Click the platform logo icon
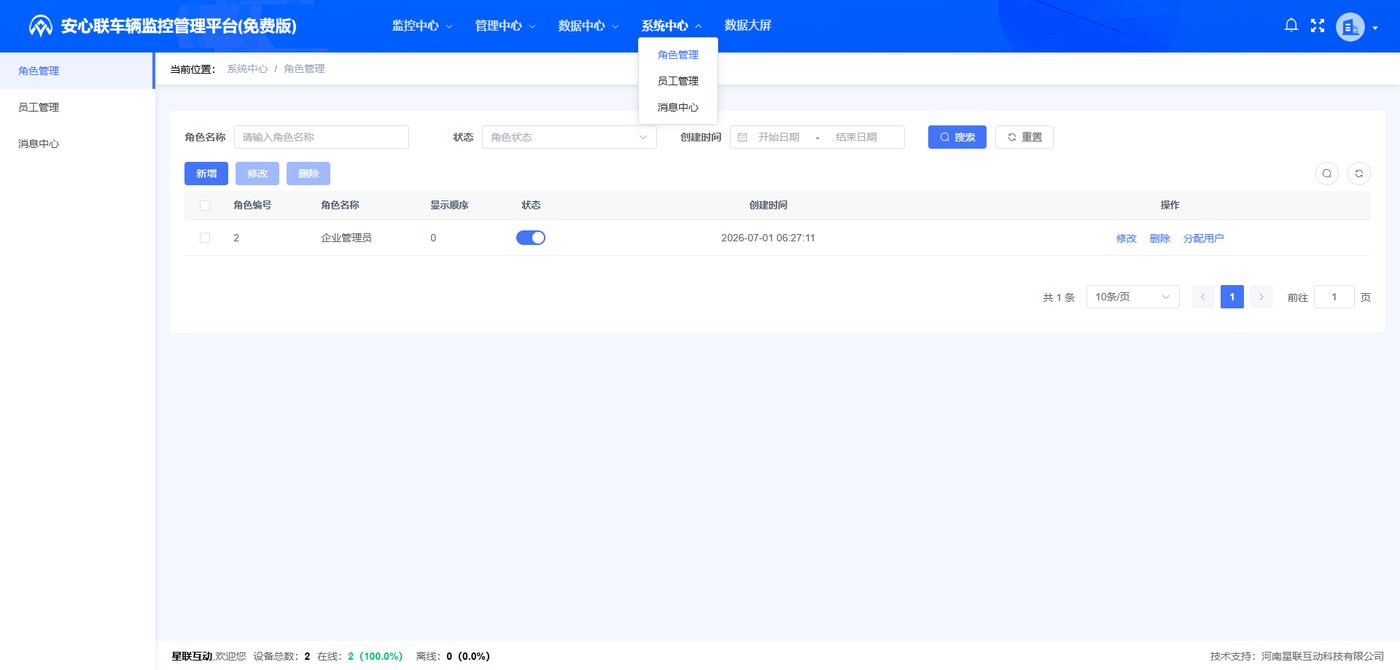1400x670 pixels. coord(40,26)
